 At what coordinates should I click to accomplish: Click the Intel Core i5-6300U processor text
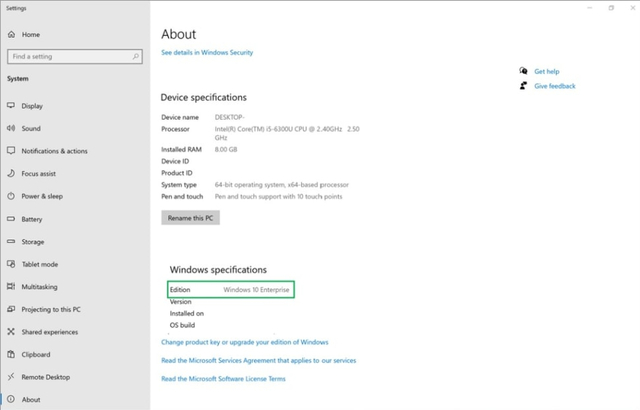(x=287, y=133)
